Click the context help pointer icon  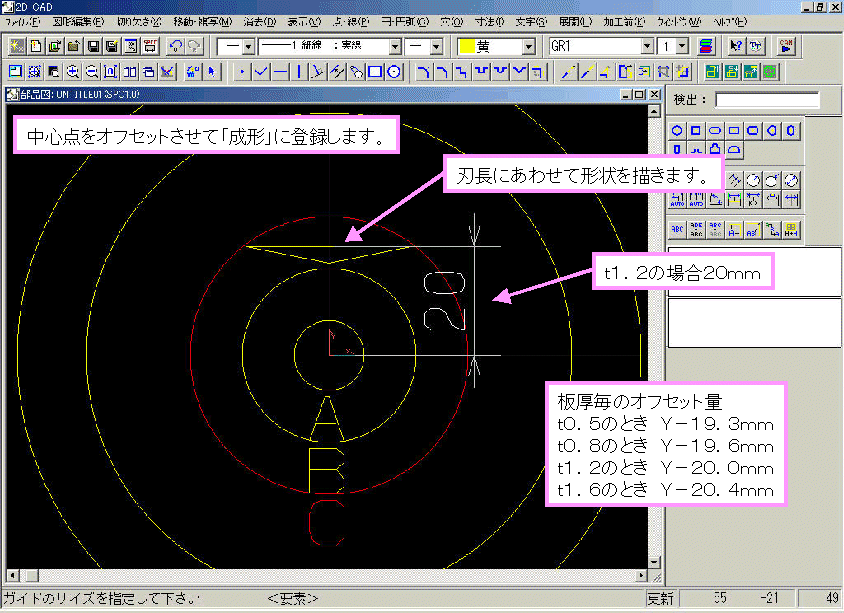pos(736,46)
